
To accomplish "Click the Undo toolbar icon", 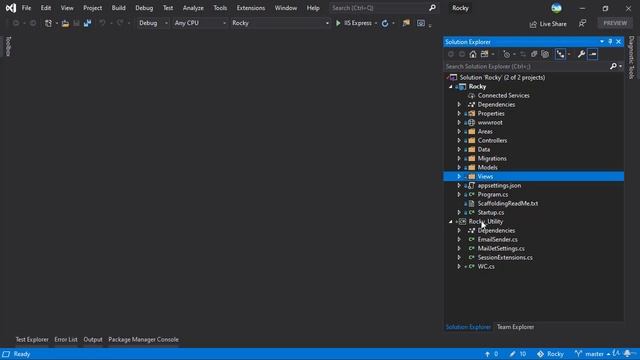I will pyautogui.click(x=102, y=23).
